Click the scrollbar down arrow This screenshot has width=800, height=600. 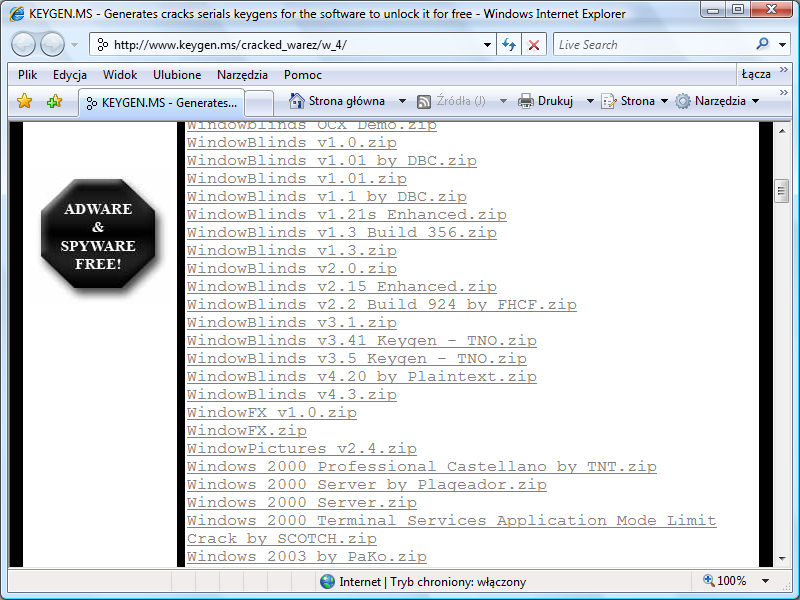(x=782, y=558)
